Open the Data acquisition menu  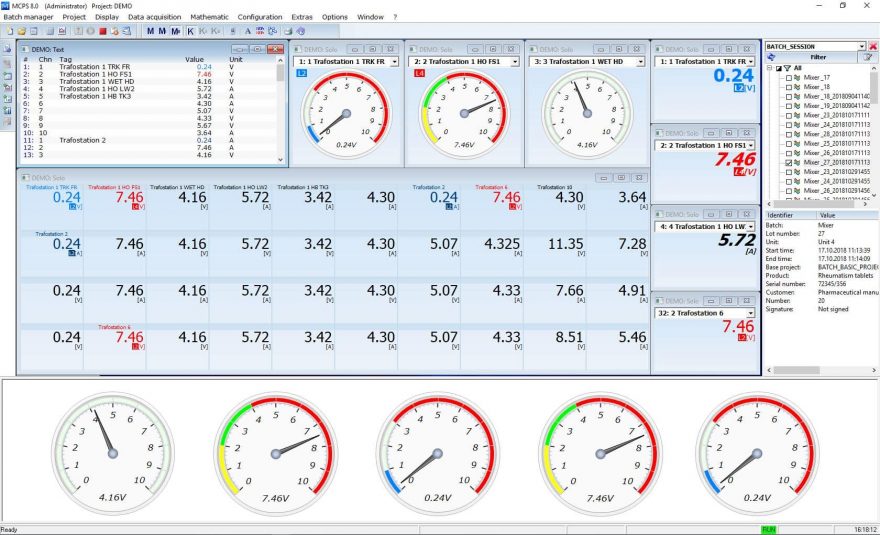155,17
